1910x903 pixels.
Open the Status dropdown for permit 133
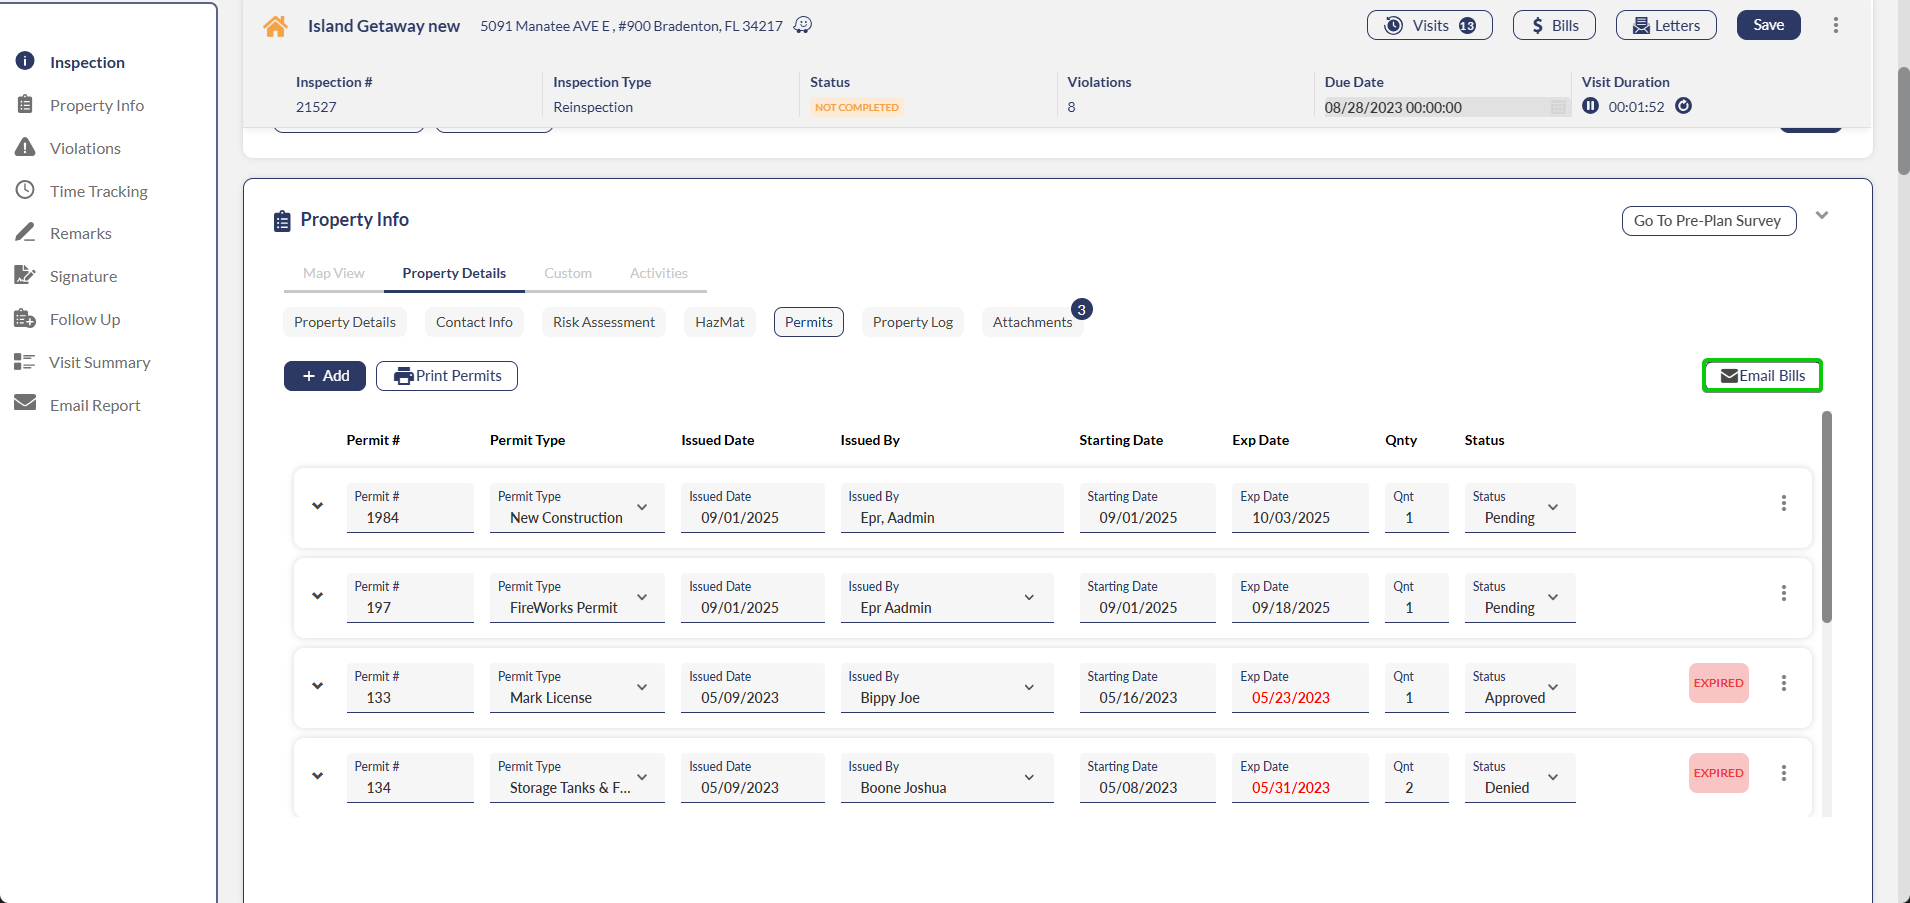(x=1552, y=688)
